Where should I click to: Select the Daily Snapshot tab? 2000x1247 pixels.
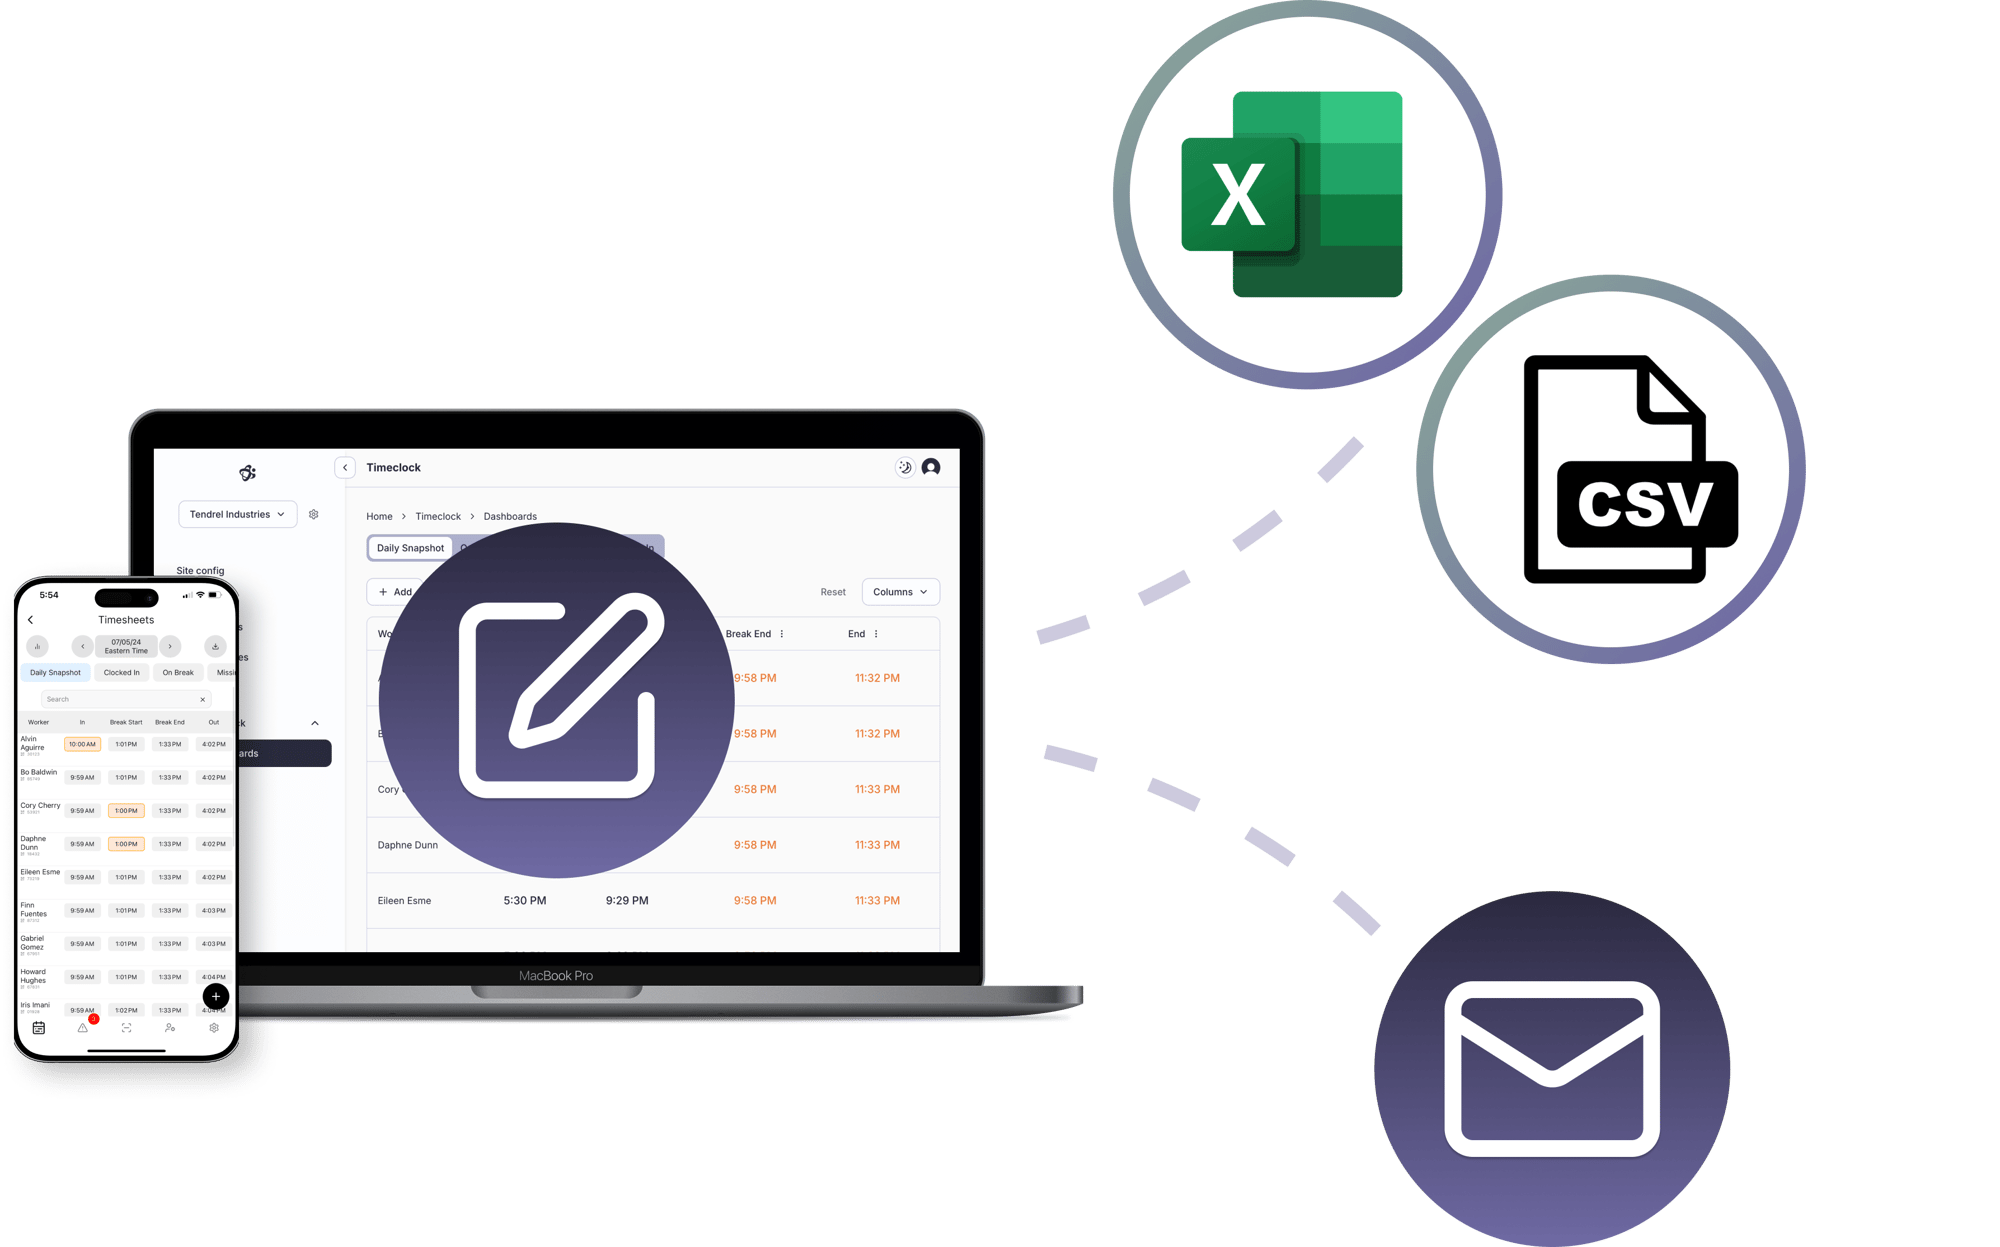407,547
